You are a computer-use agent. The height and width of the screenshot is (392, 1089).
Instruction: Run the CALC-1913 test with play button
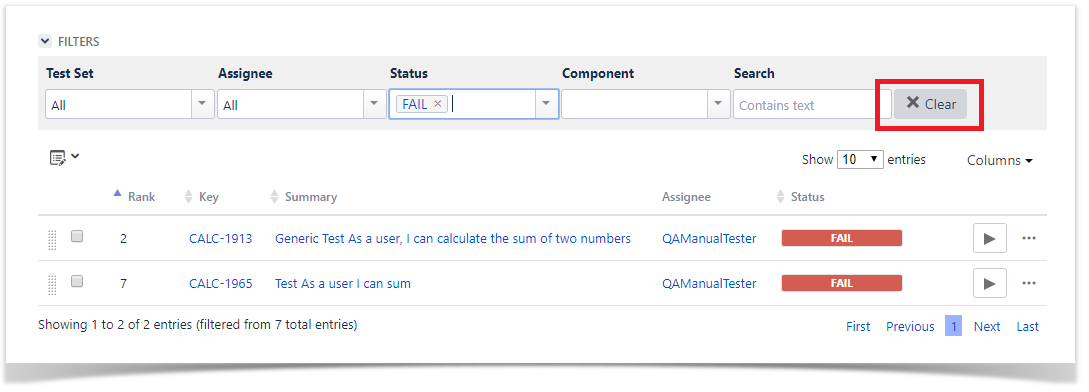pyautogui.click(x=990, y=238)
